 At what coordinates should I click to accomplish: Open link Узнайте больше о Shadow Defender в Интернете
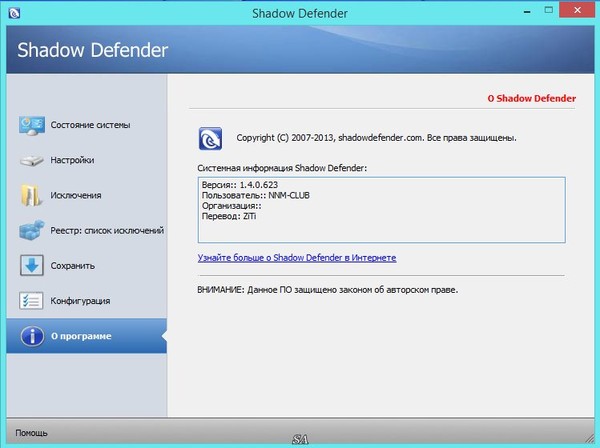point(297,258)
